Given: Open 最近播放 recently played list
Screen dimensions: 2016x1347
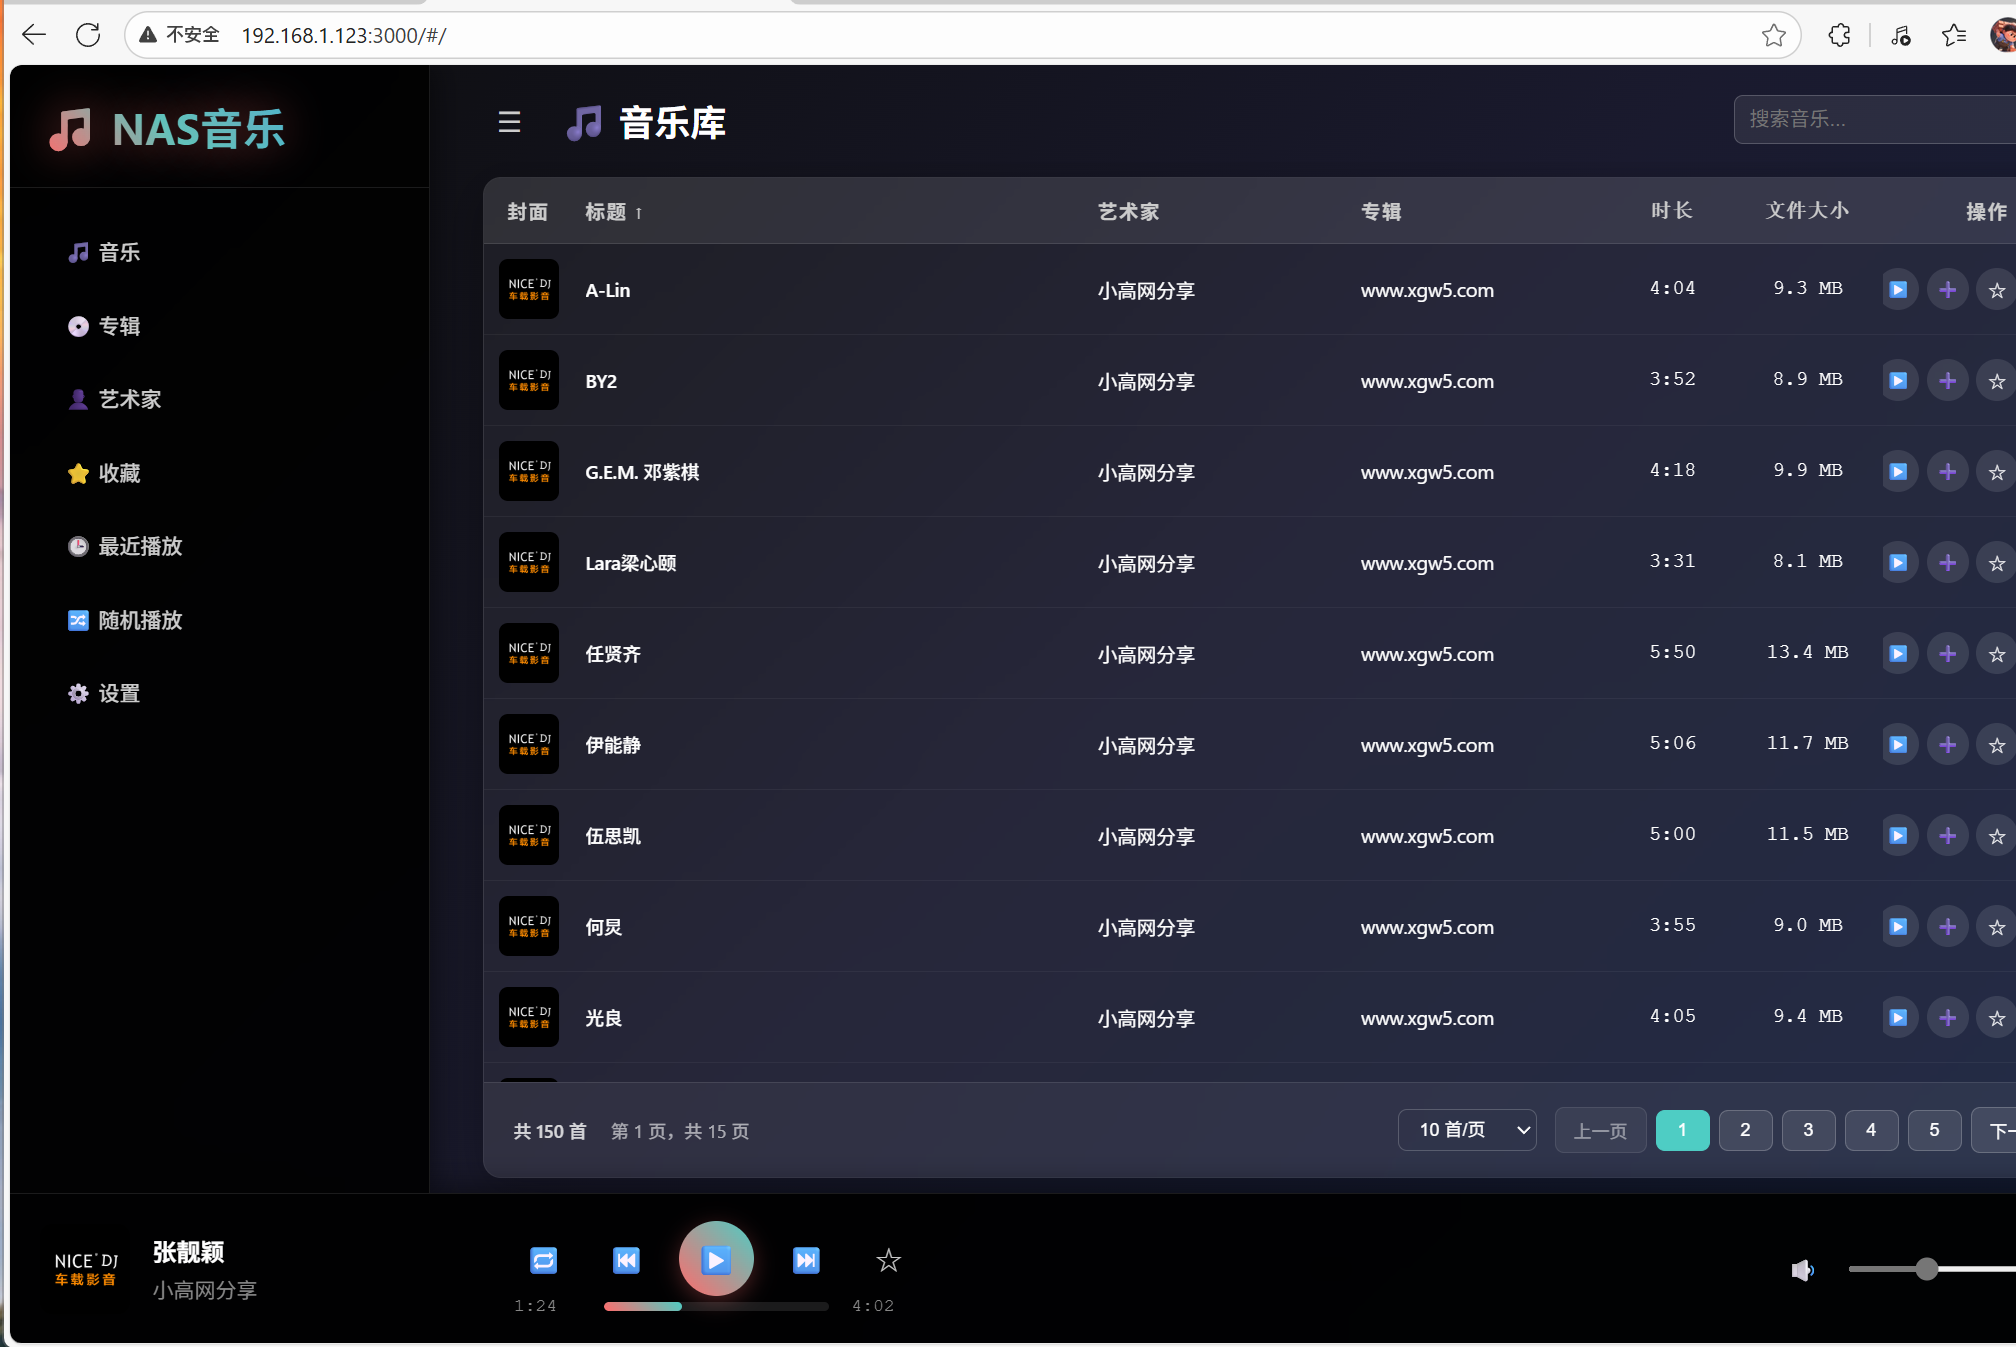Looking at the screenshot, I should 138,546.
